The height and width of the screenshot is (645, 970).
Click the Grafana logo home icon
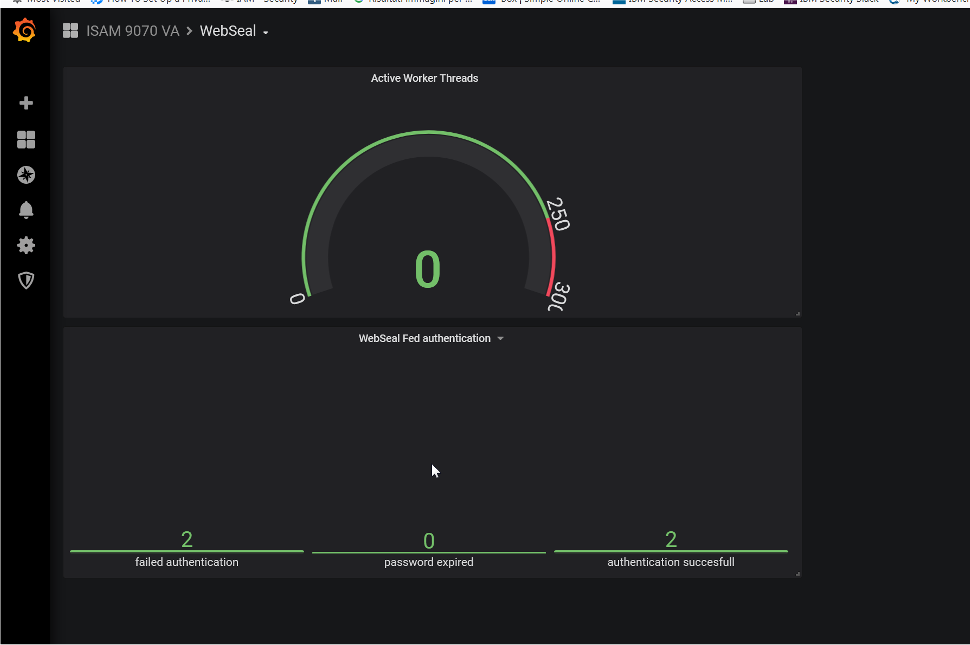(x=25, y=30)
